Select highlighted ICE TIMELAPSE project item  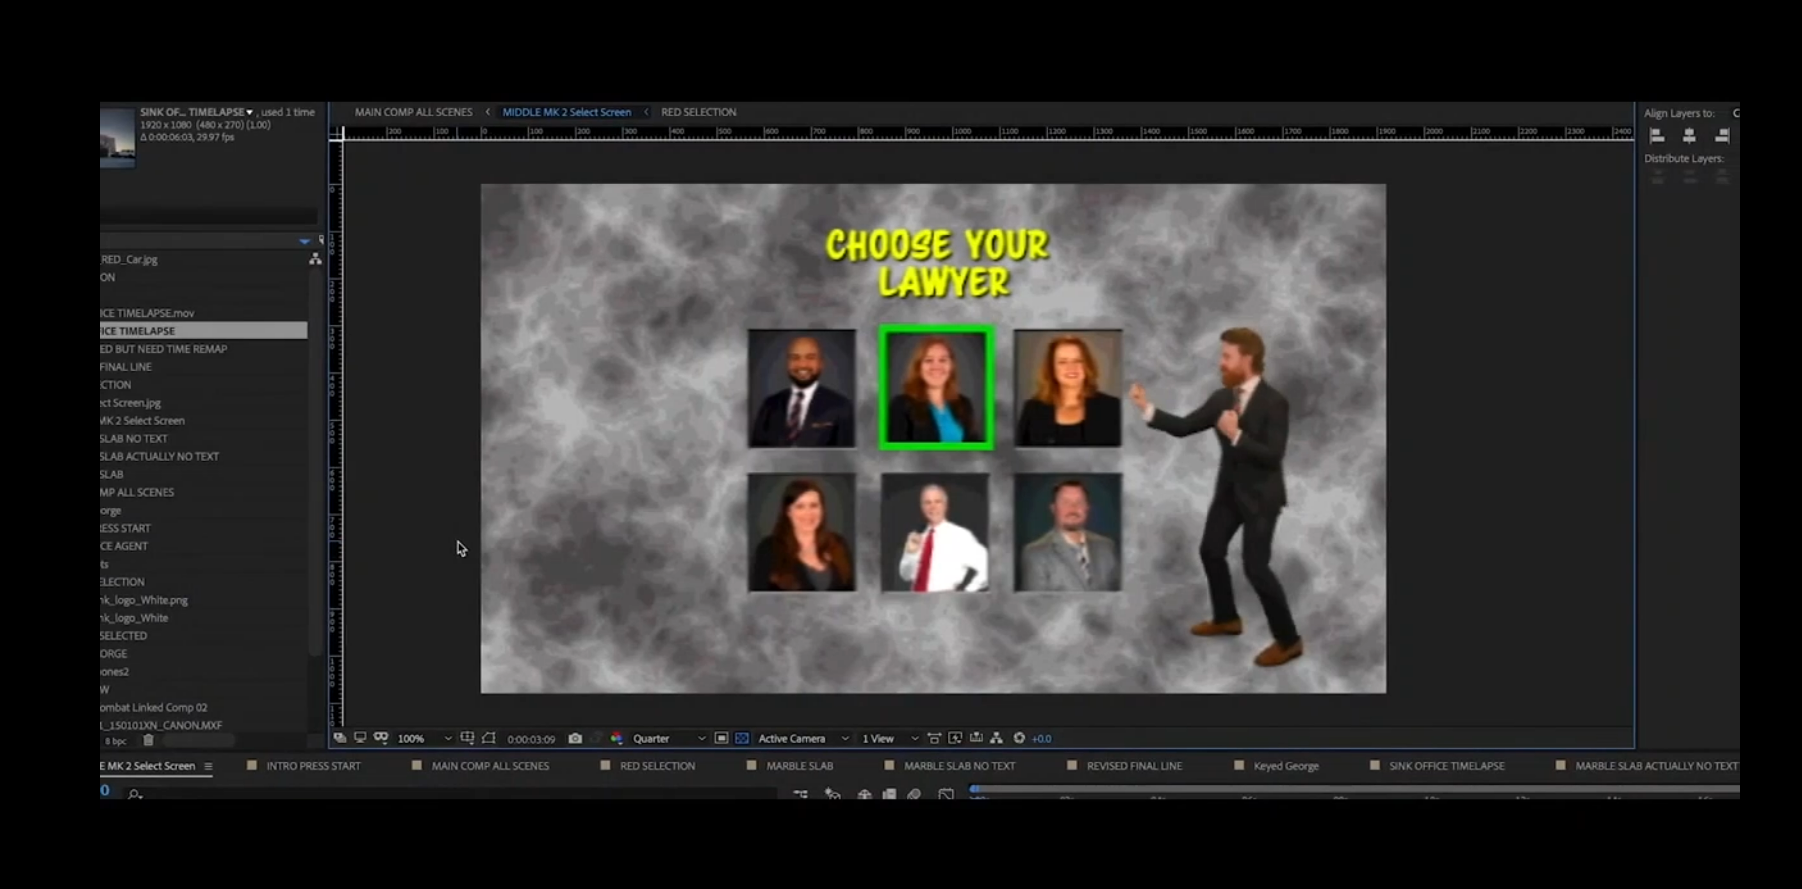tap(203, 331)
